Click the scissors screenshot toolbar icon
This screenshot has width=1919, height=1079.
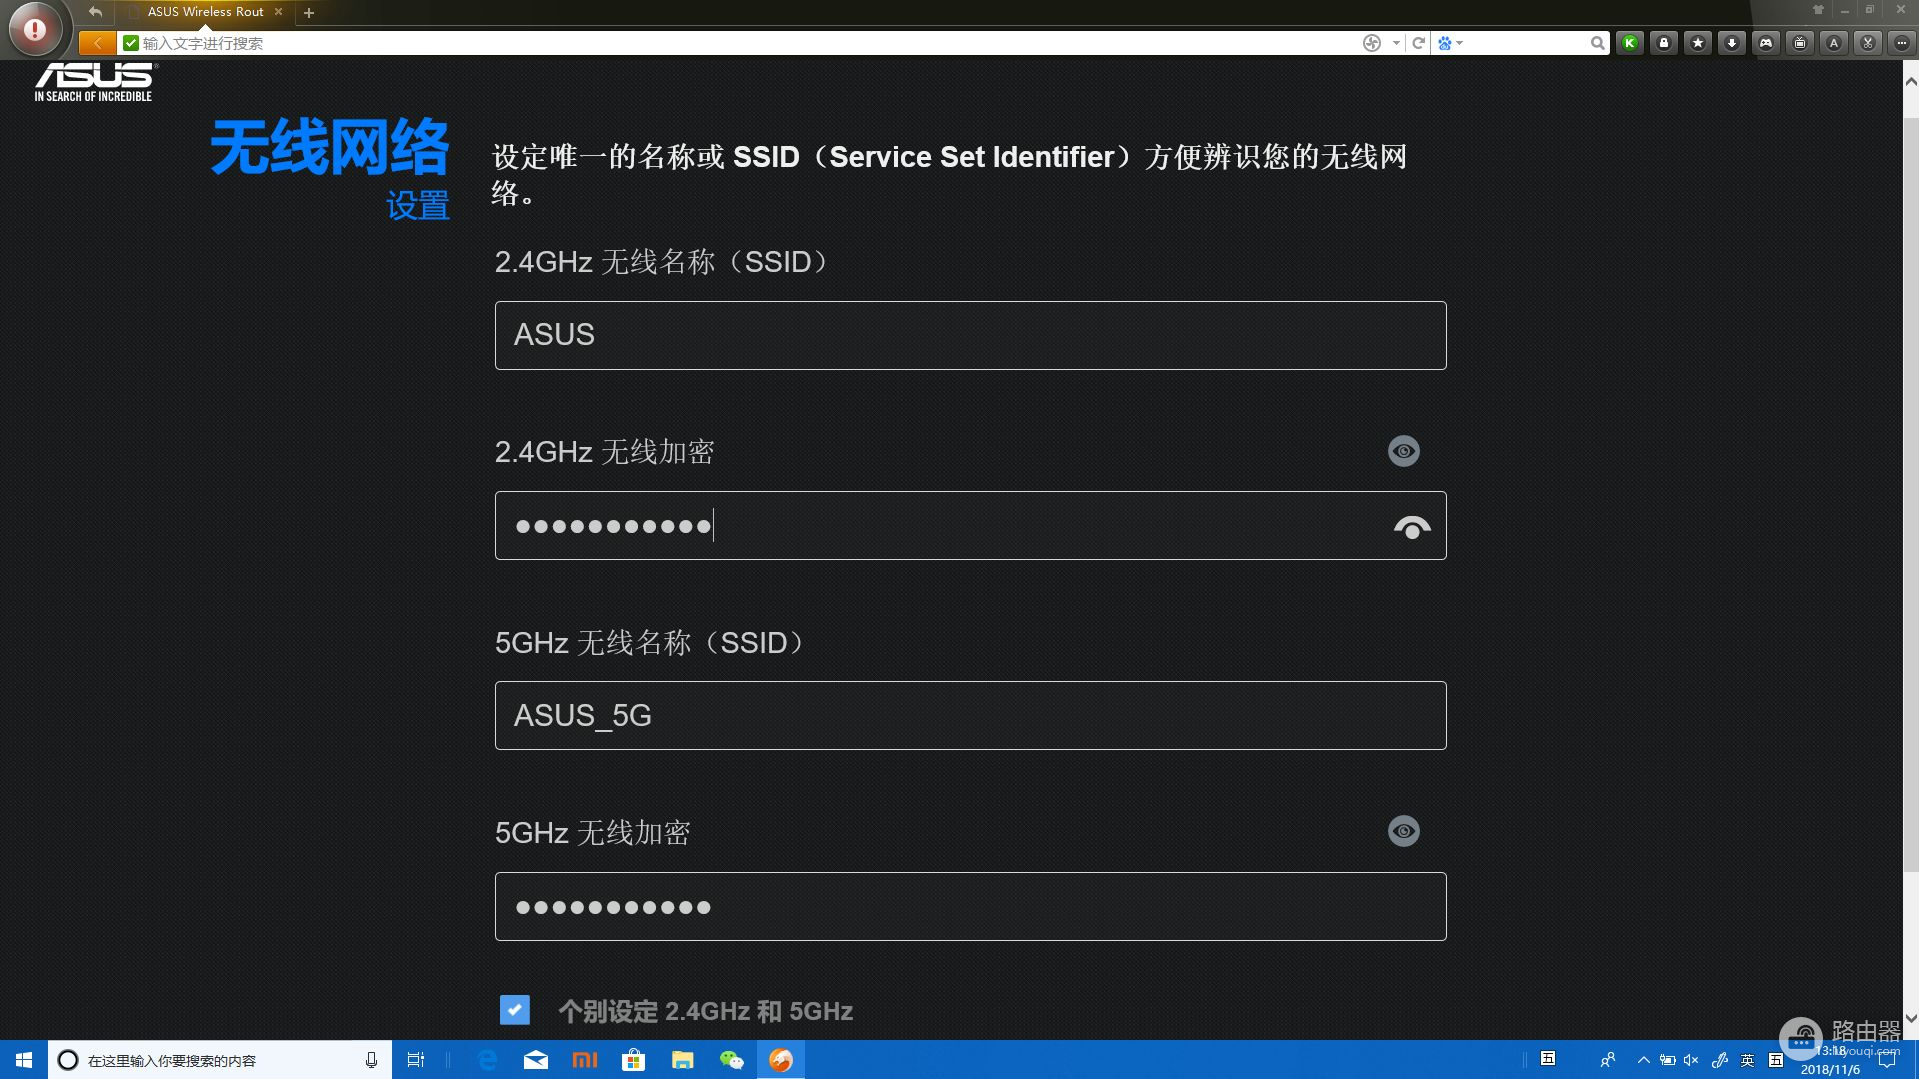[1868, 43]
